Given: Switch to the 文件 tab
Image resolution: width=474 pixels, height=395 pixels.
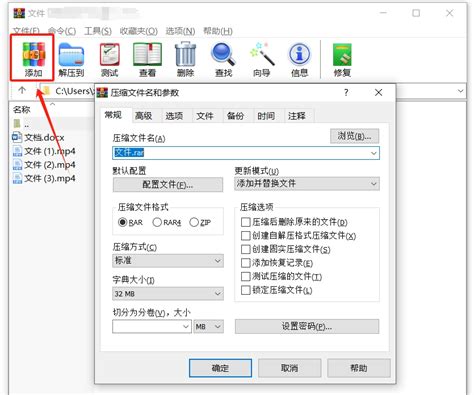Looking at the screenshot, I should pyautogui.click(x=205, y=116).
